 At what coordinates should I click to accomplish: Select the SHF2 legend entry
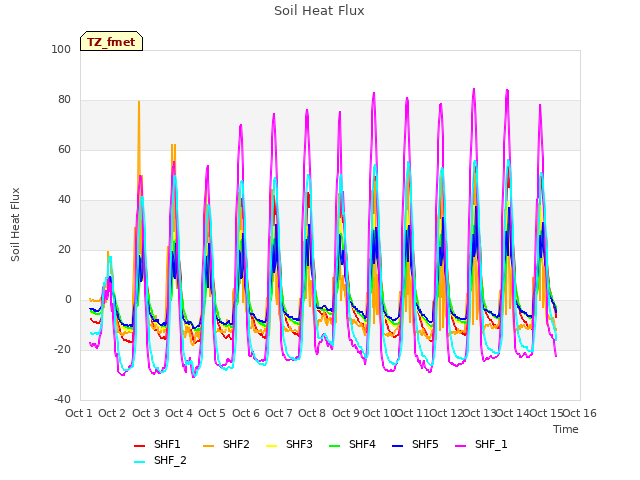point(226,444)
